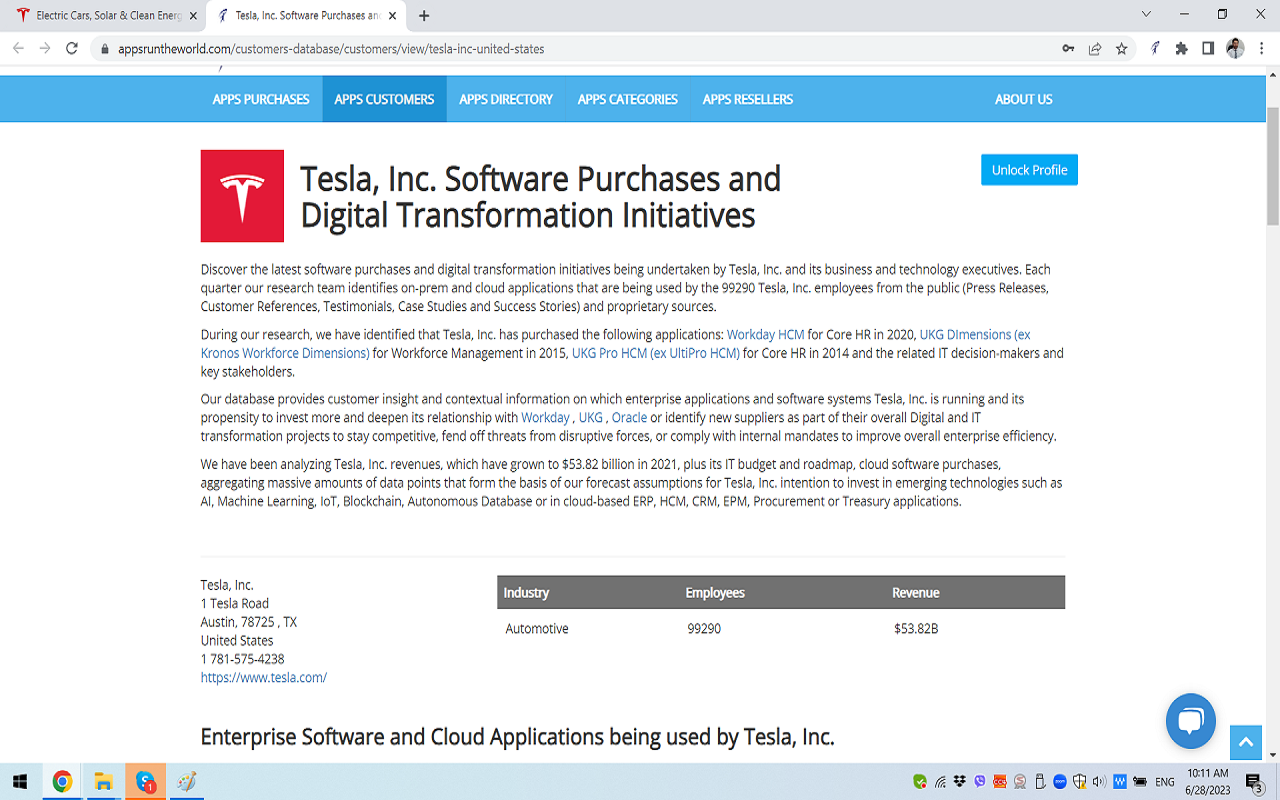The image size is (1280, 800).
Task: Click the padlock site info icon
Action: (x=104, y=48)
